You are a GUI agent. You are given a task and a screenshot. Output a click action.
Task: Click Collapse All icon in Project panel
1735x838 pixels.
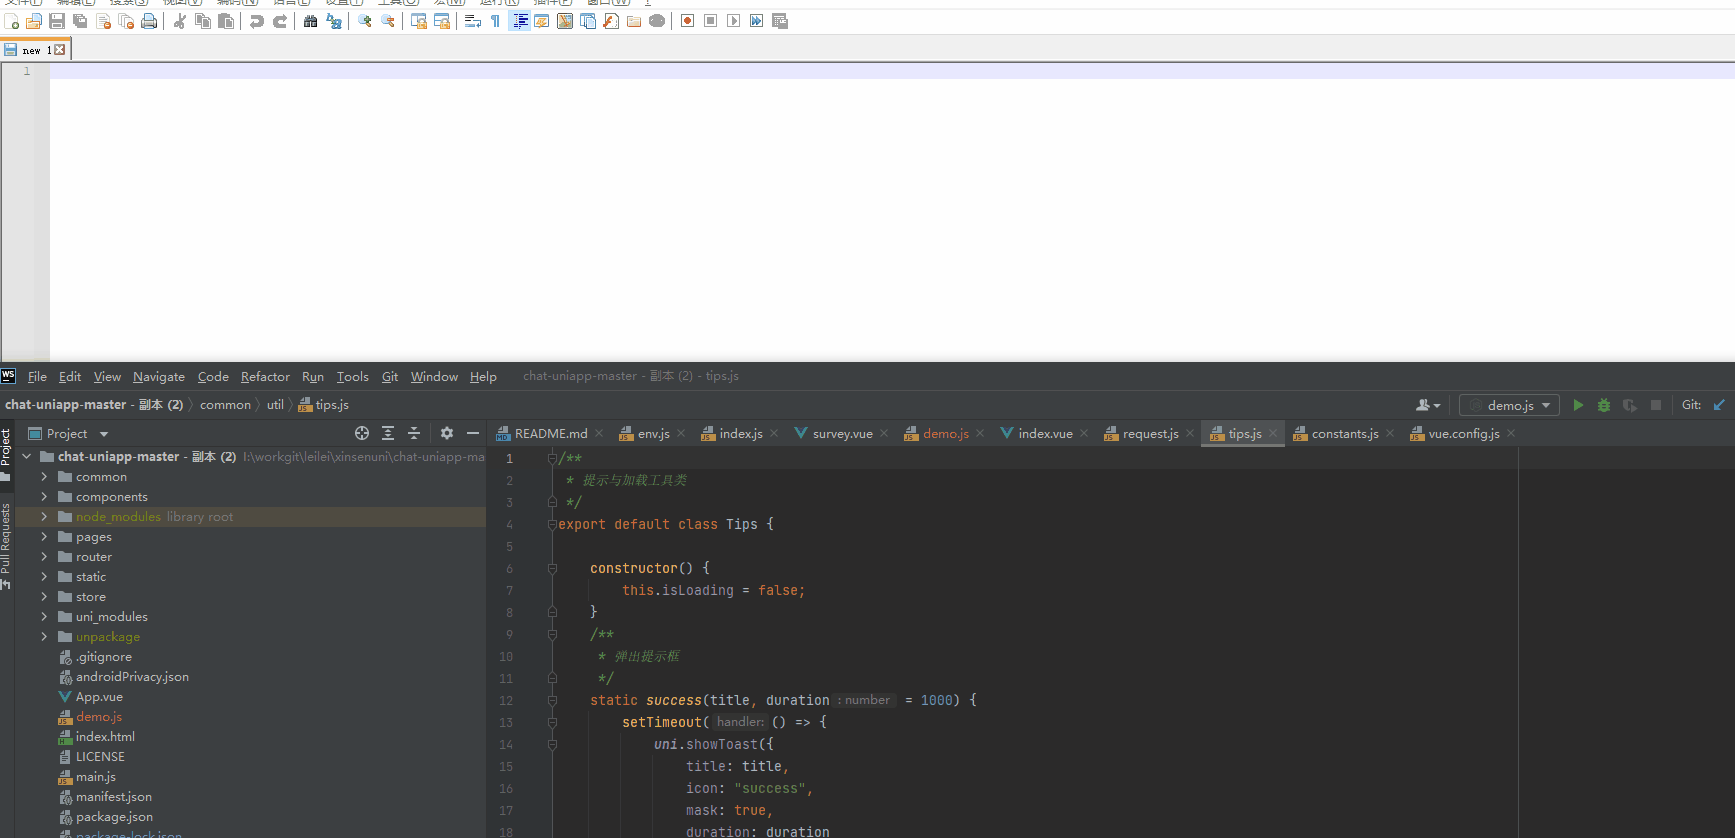coord(414,433)
